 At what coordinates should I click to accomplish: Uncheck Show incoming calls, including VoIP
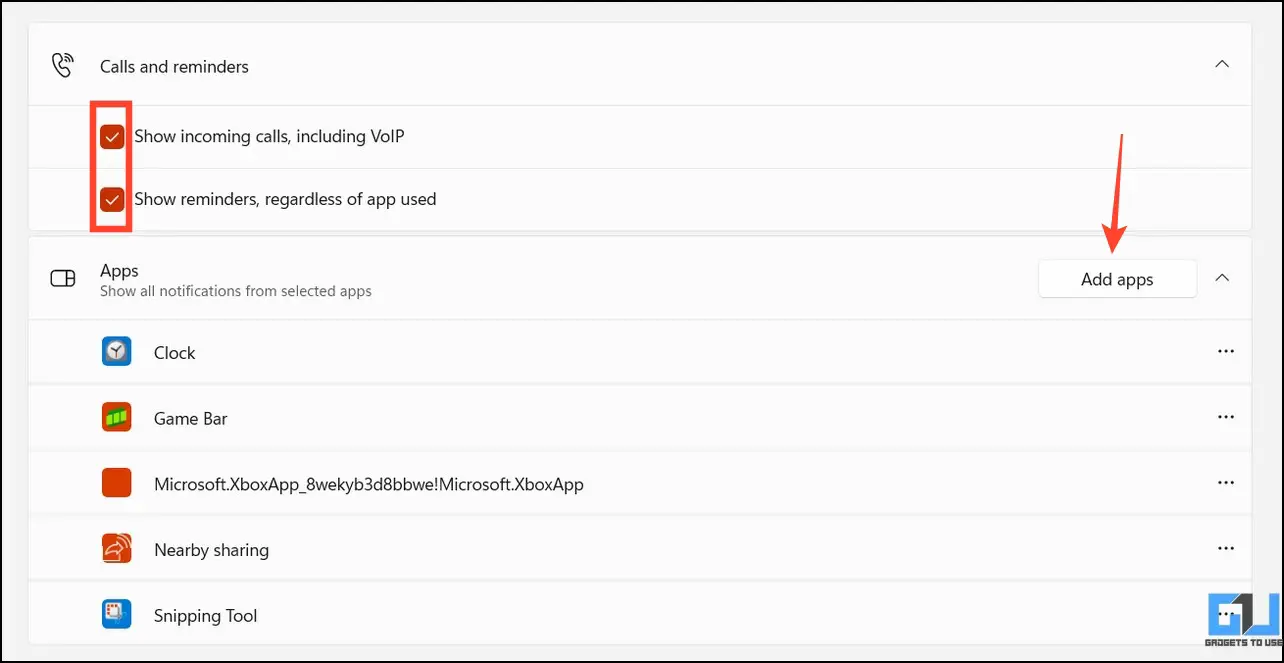coord(112,137)
